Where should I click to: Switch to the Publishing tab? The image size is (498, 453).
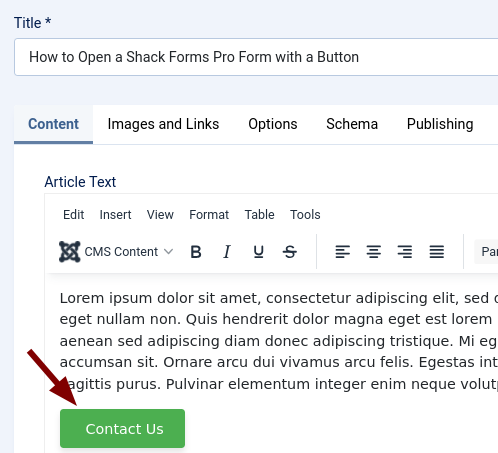click(440, 124)
